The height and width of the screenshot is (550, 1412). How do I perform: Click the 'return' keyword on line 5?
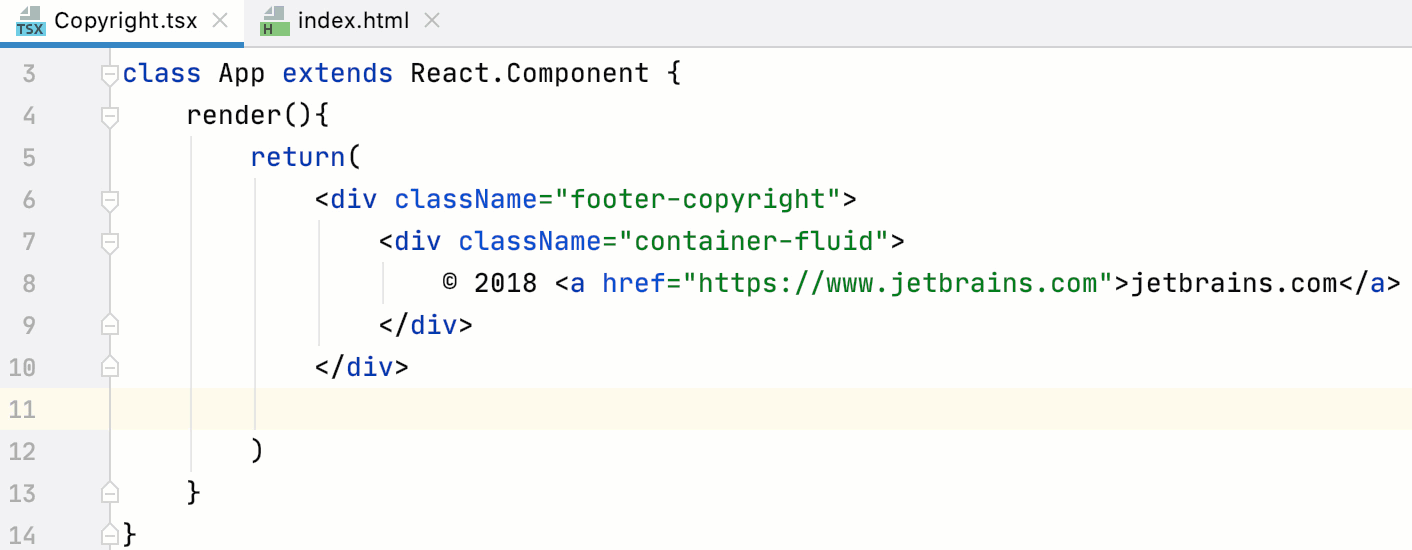pos(298,158)
